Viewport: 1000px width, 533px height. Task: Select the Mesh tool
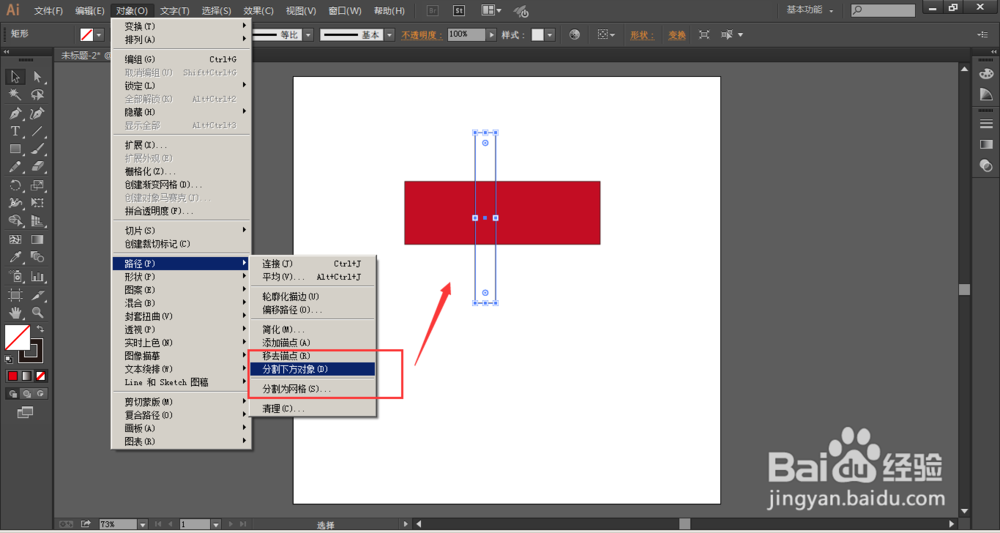(15, 240)
